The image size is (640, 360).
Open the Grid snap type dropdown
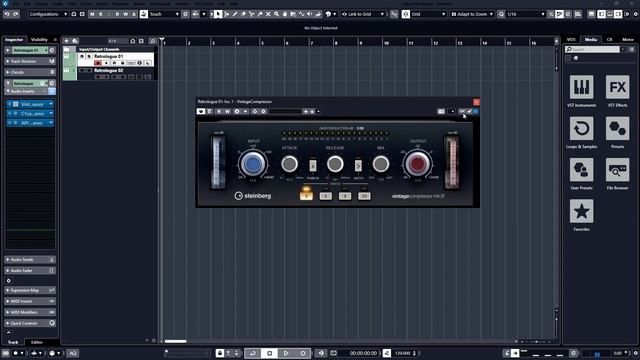coord(428,14)
